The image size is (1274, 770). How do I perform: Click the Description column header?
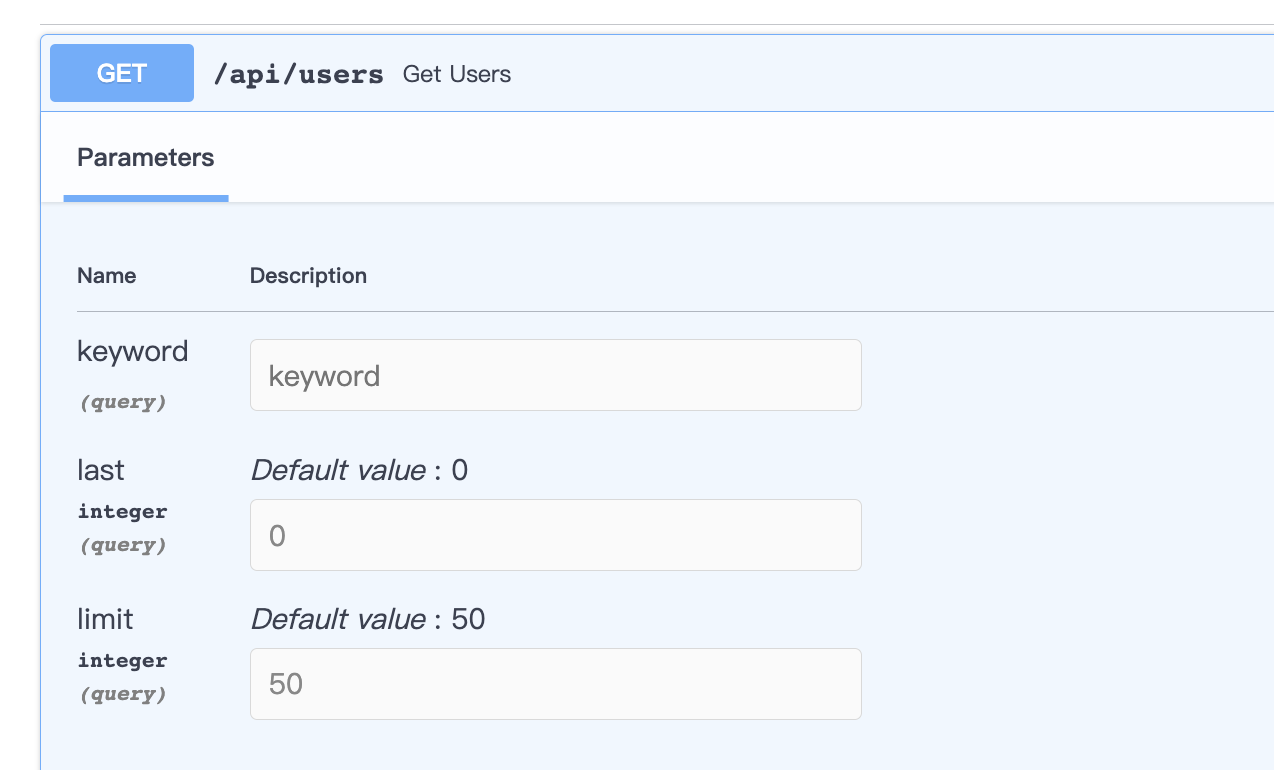(308, 276)
